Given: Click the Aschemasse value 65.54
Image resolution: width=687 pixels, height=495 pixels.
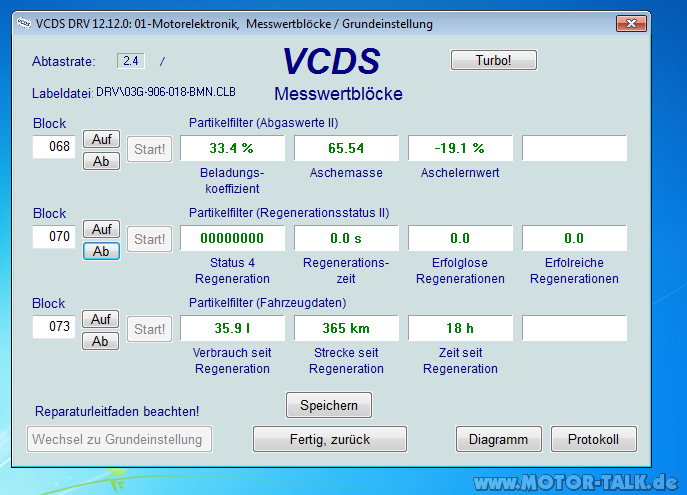Looking at the screenshot, I should point(346,148).
